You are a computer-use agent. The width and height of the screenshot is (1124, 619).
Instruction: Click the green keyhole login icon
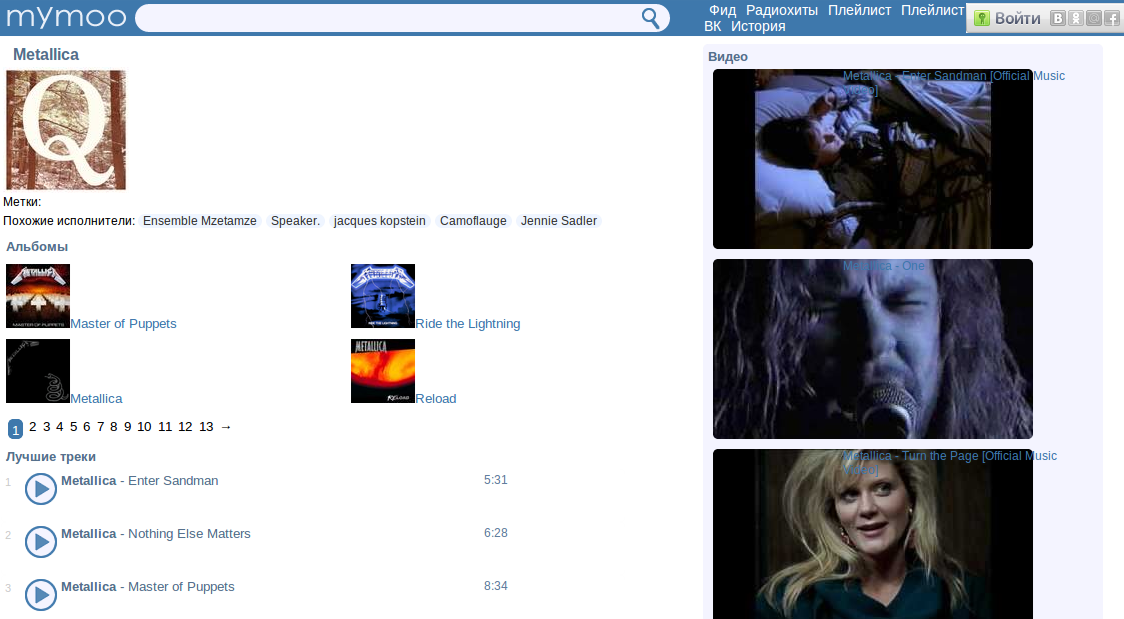coord(982,19)
